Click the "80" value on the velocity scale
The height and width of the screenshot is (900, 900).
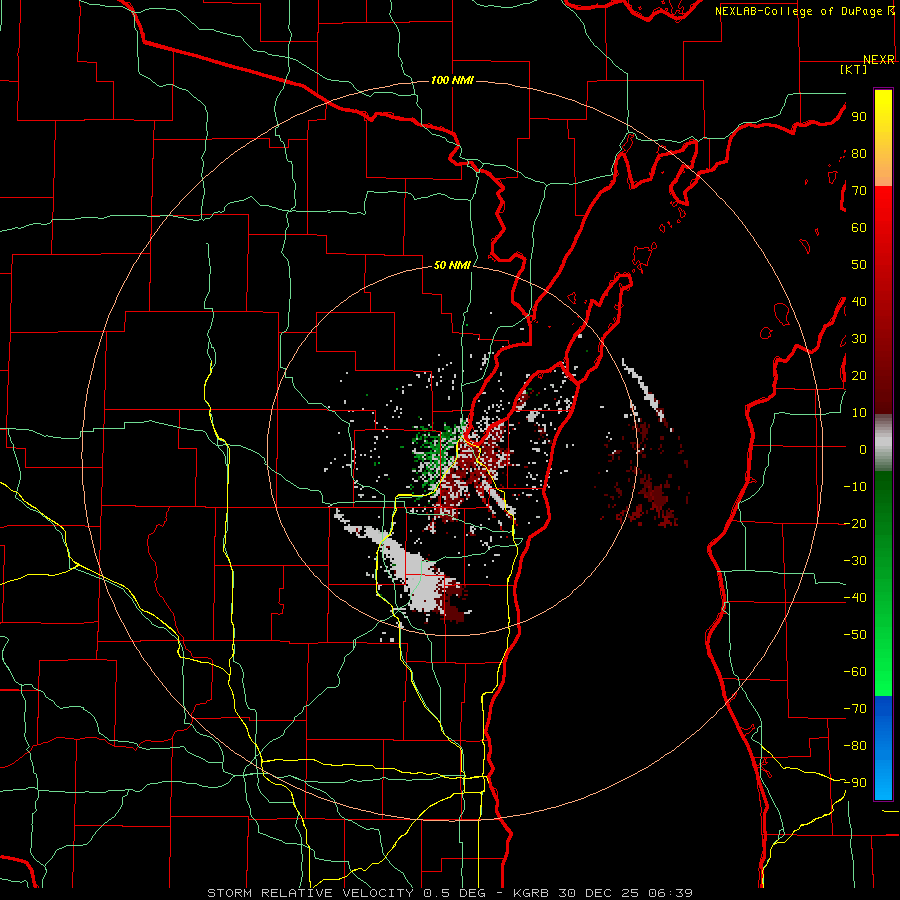pos(859,153)
